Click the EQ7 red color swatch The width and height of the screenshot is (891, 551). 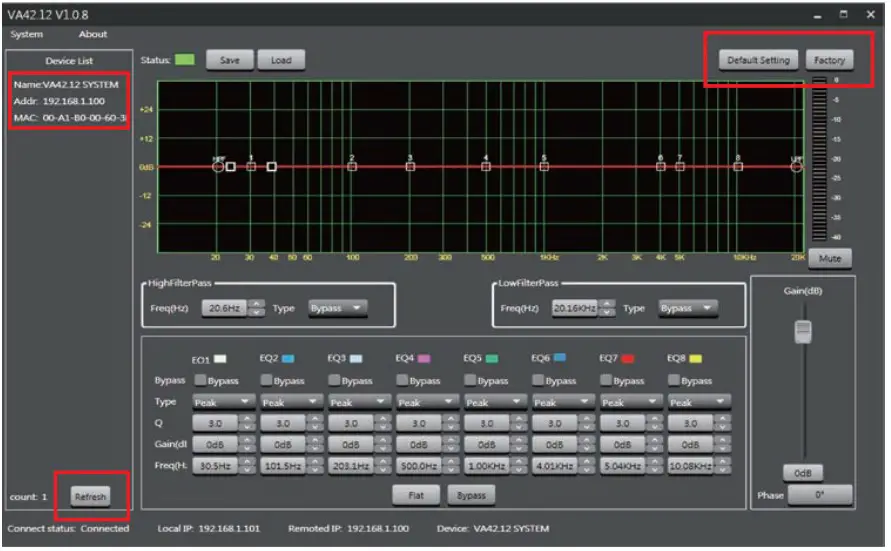(627, 358)
